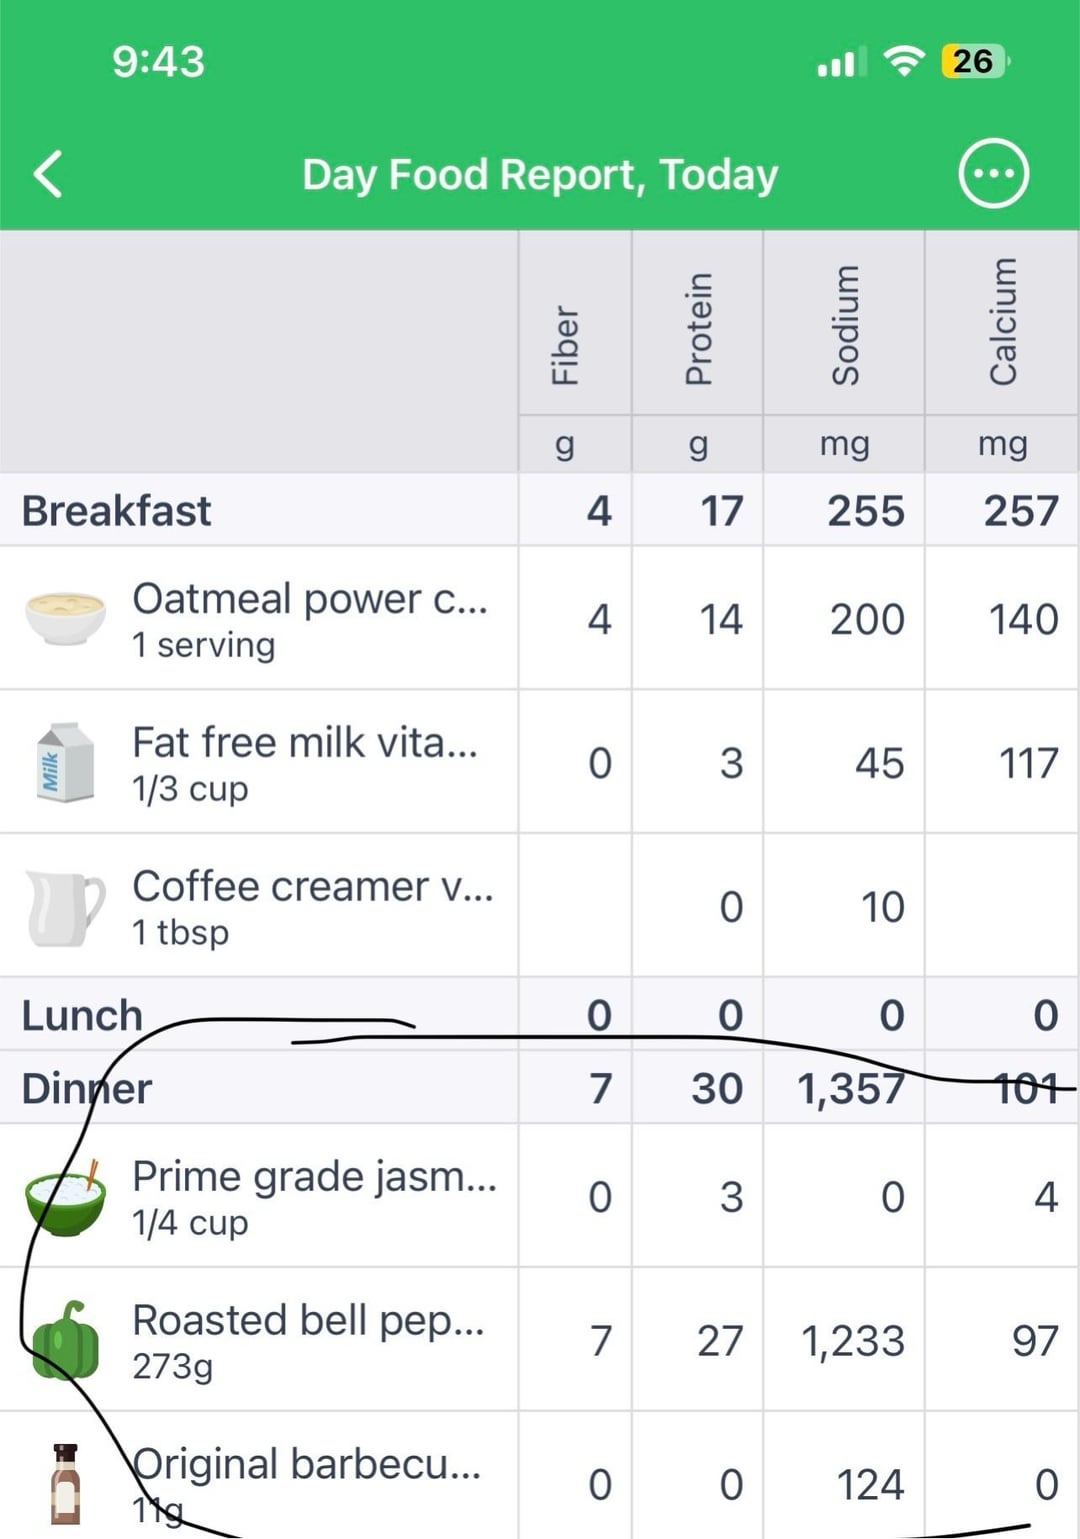This screenshot has height=1539, width=1080.
Task: Select the Breakfast section header
Action: click(540, 510)
